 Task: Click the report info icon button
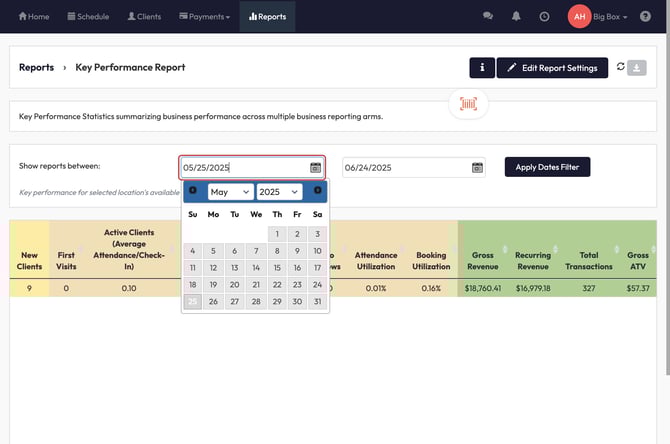click(x=482, y=68)
